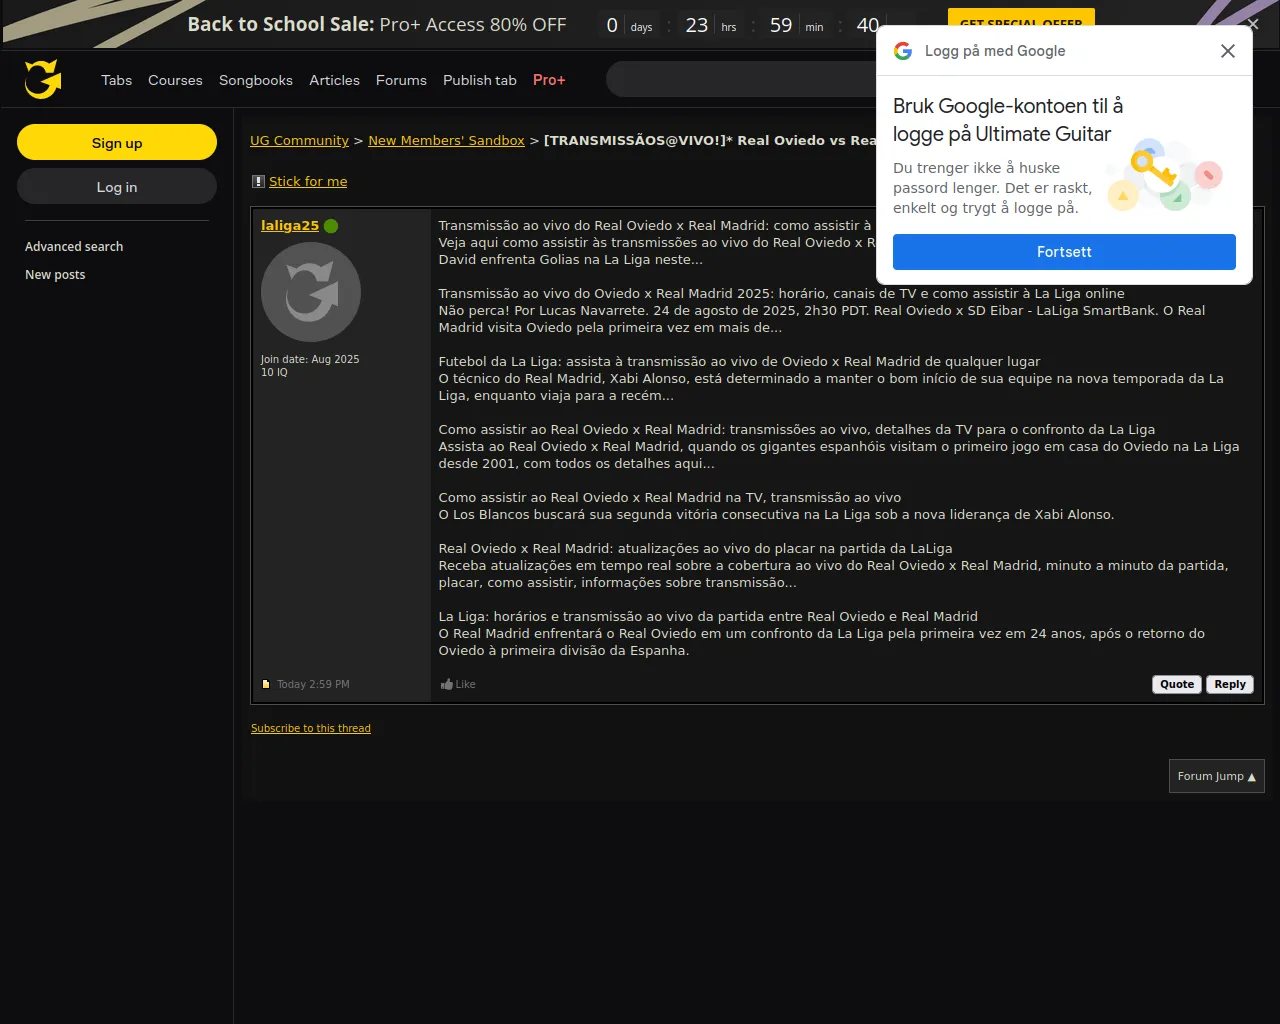
Task: Open the Publish tab page
Action: pyautogui.click(x=480, y=80)
